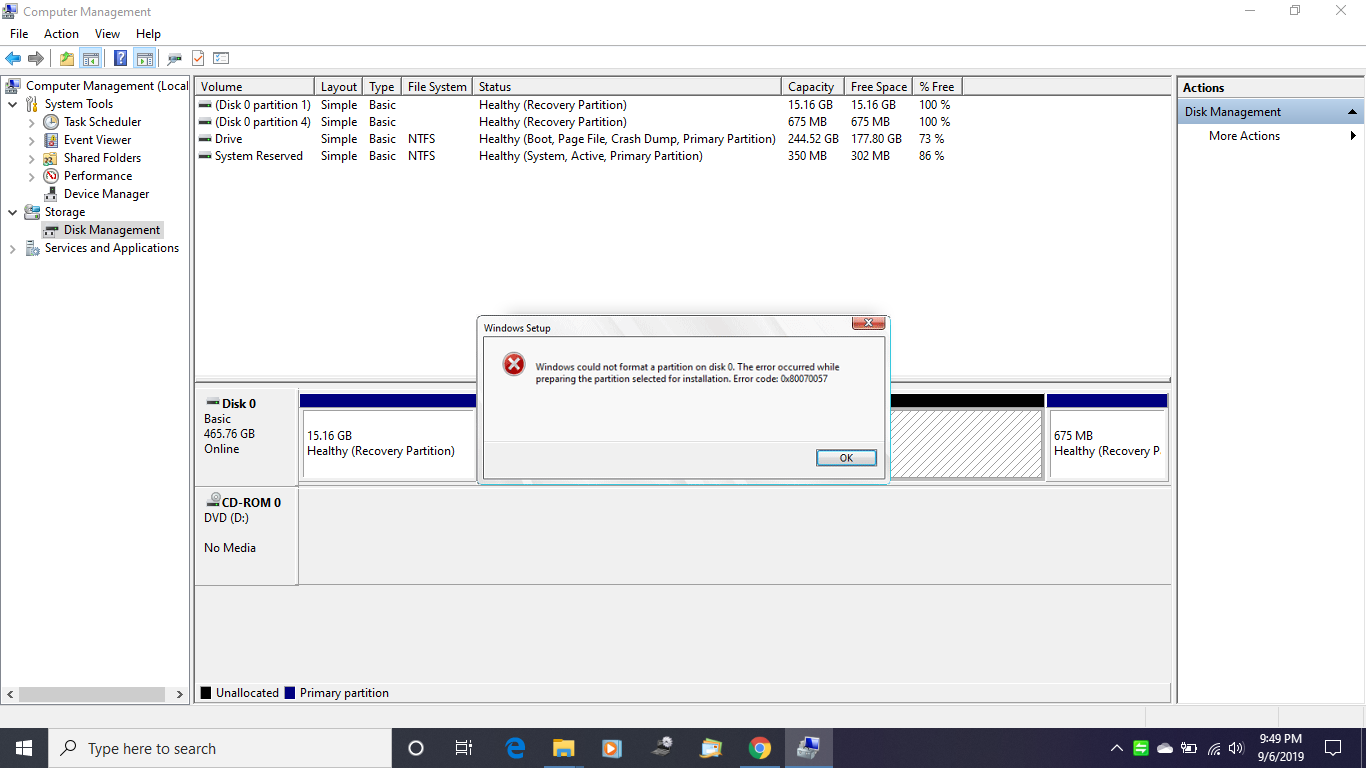1366x768 pixels.
Task: Open File Explorer from the taskbar
Action: [x=563, y=747]
